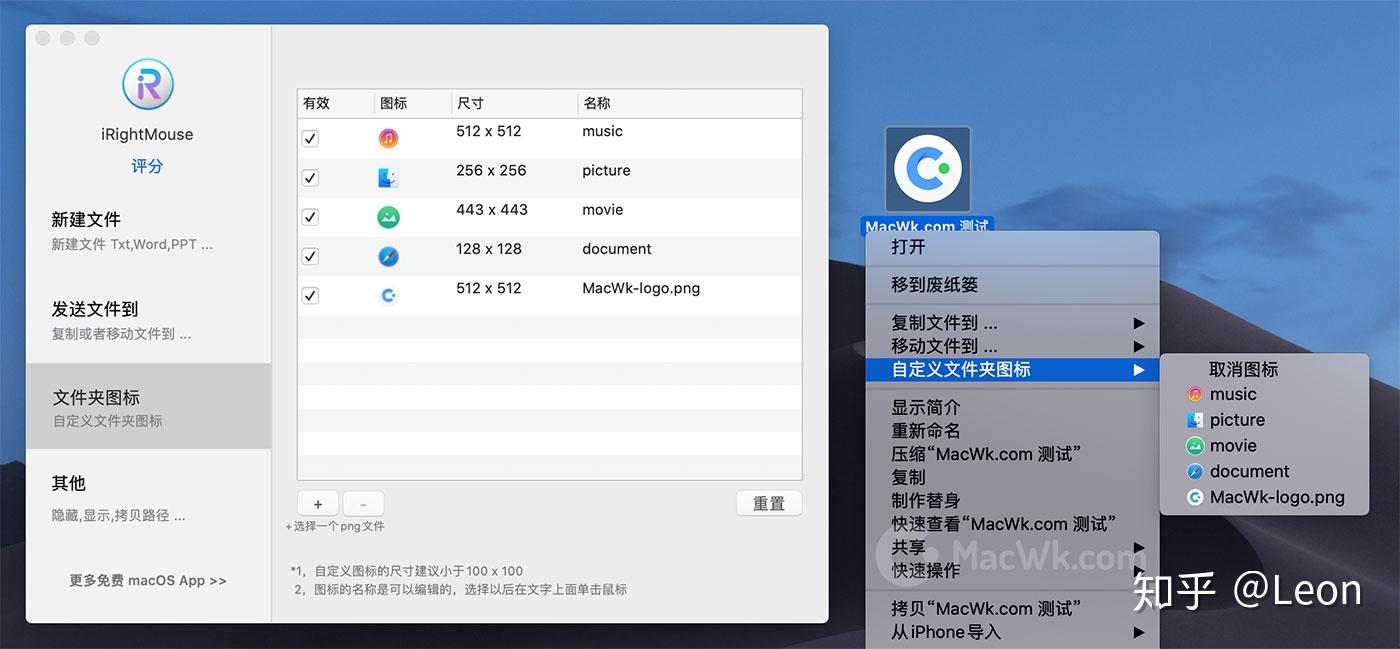
Task: Click the movie icon in the submenu
Action: pyautogui.click(x=1194, y=446)
